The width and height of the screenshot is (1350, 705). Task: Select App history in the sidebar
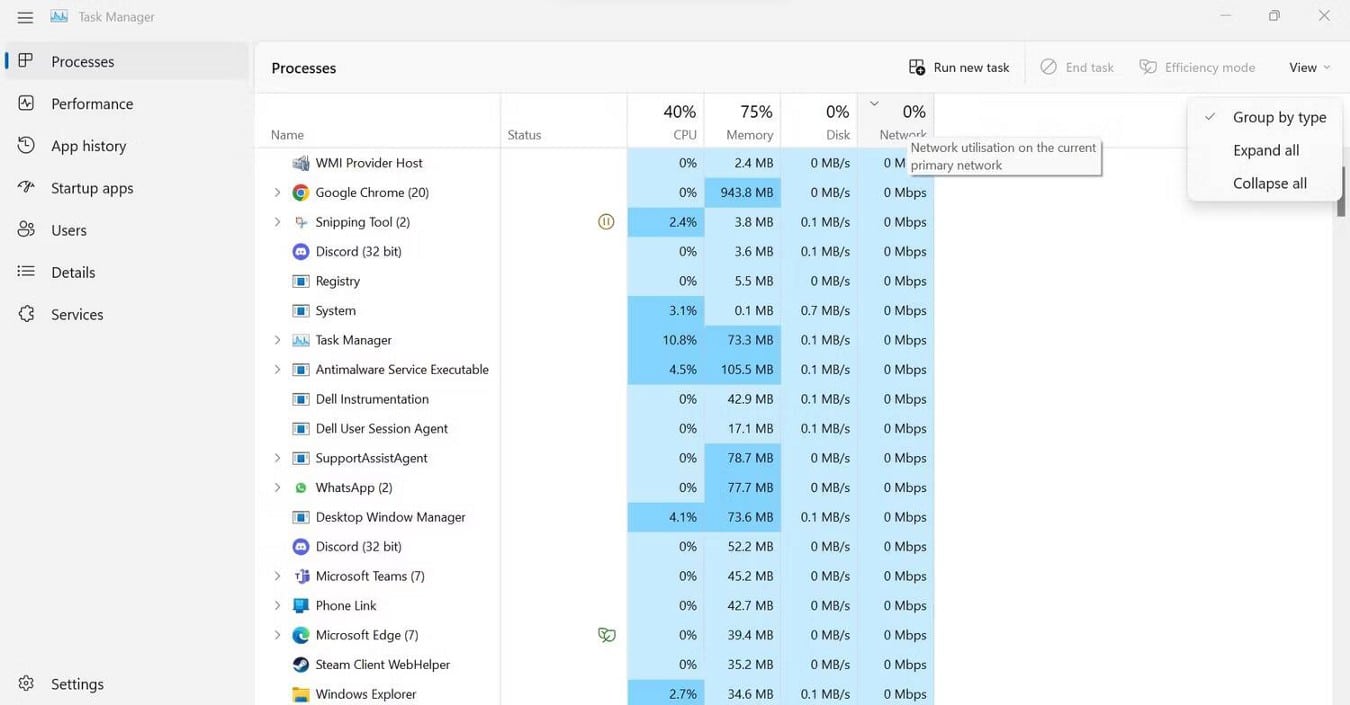89,145
